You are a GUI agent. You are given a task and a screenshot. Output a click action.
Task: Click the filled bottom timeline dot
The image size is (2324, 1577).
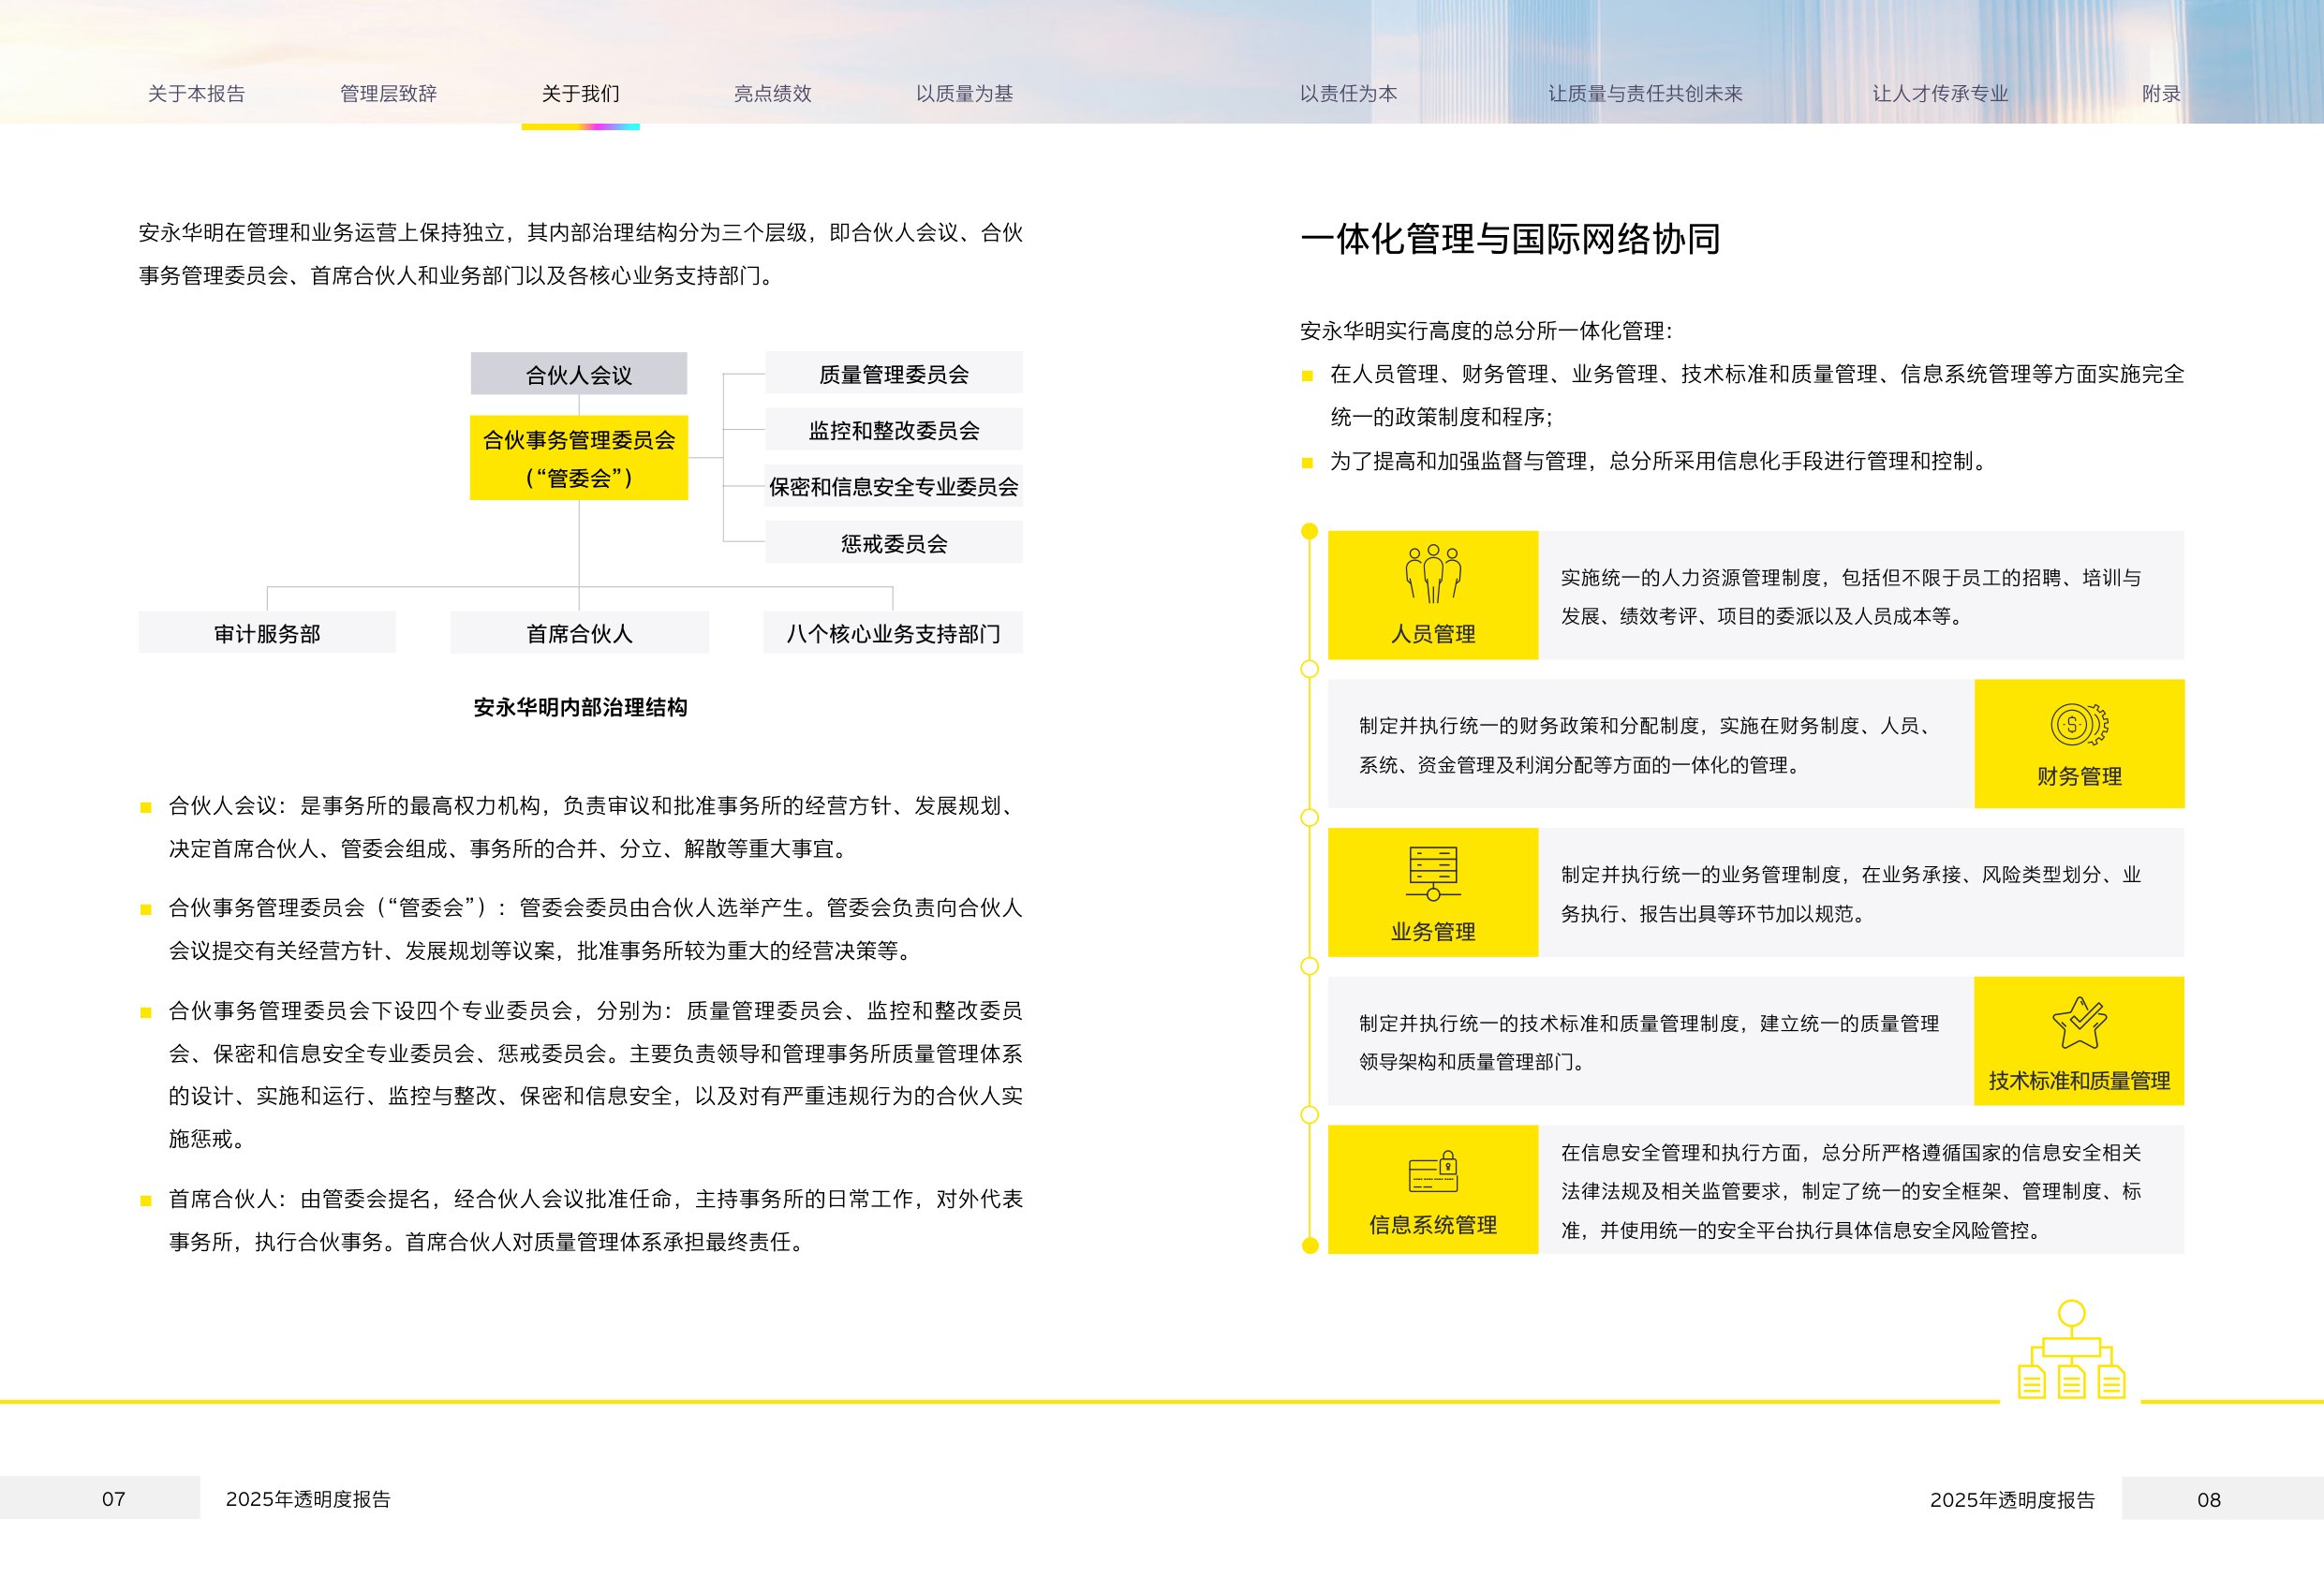pyautogui.click(x=1309, y=1245)
